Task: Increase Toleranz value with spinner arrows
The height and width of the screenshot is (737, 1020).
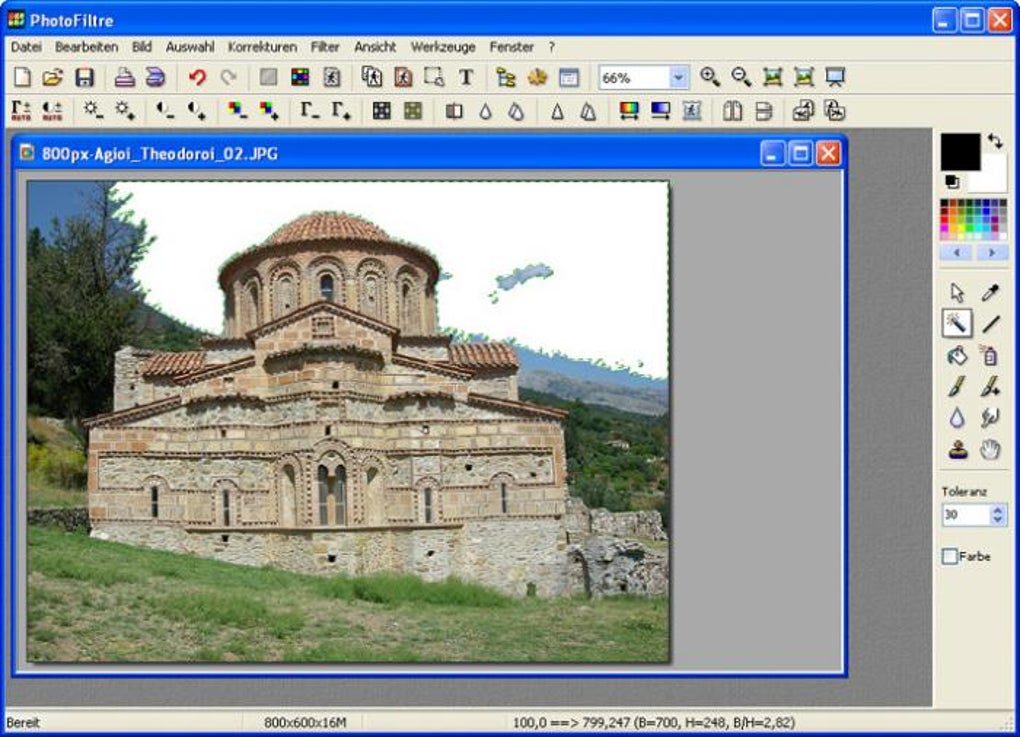Action: click(998, 509)
